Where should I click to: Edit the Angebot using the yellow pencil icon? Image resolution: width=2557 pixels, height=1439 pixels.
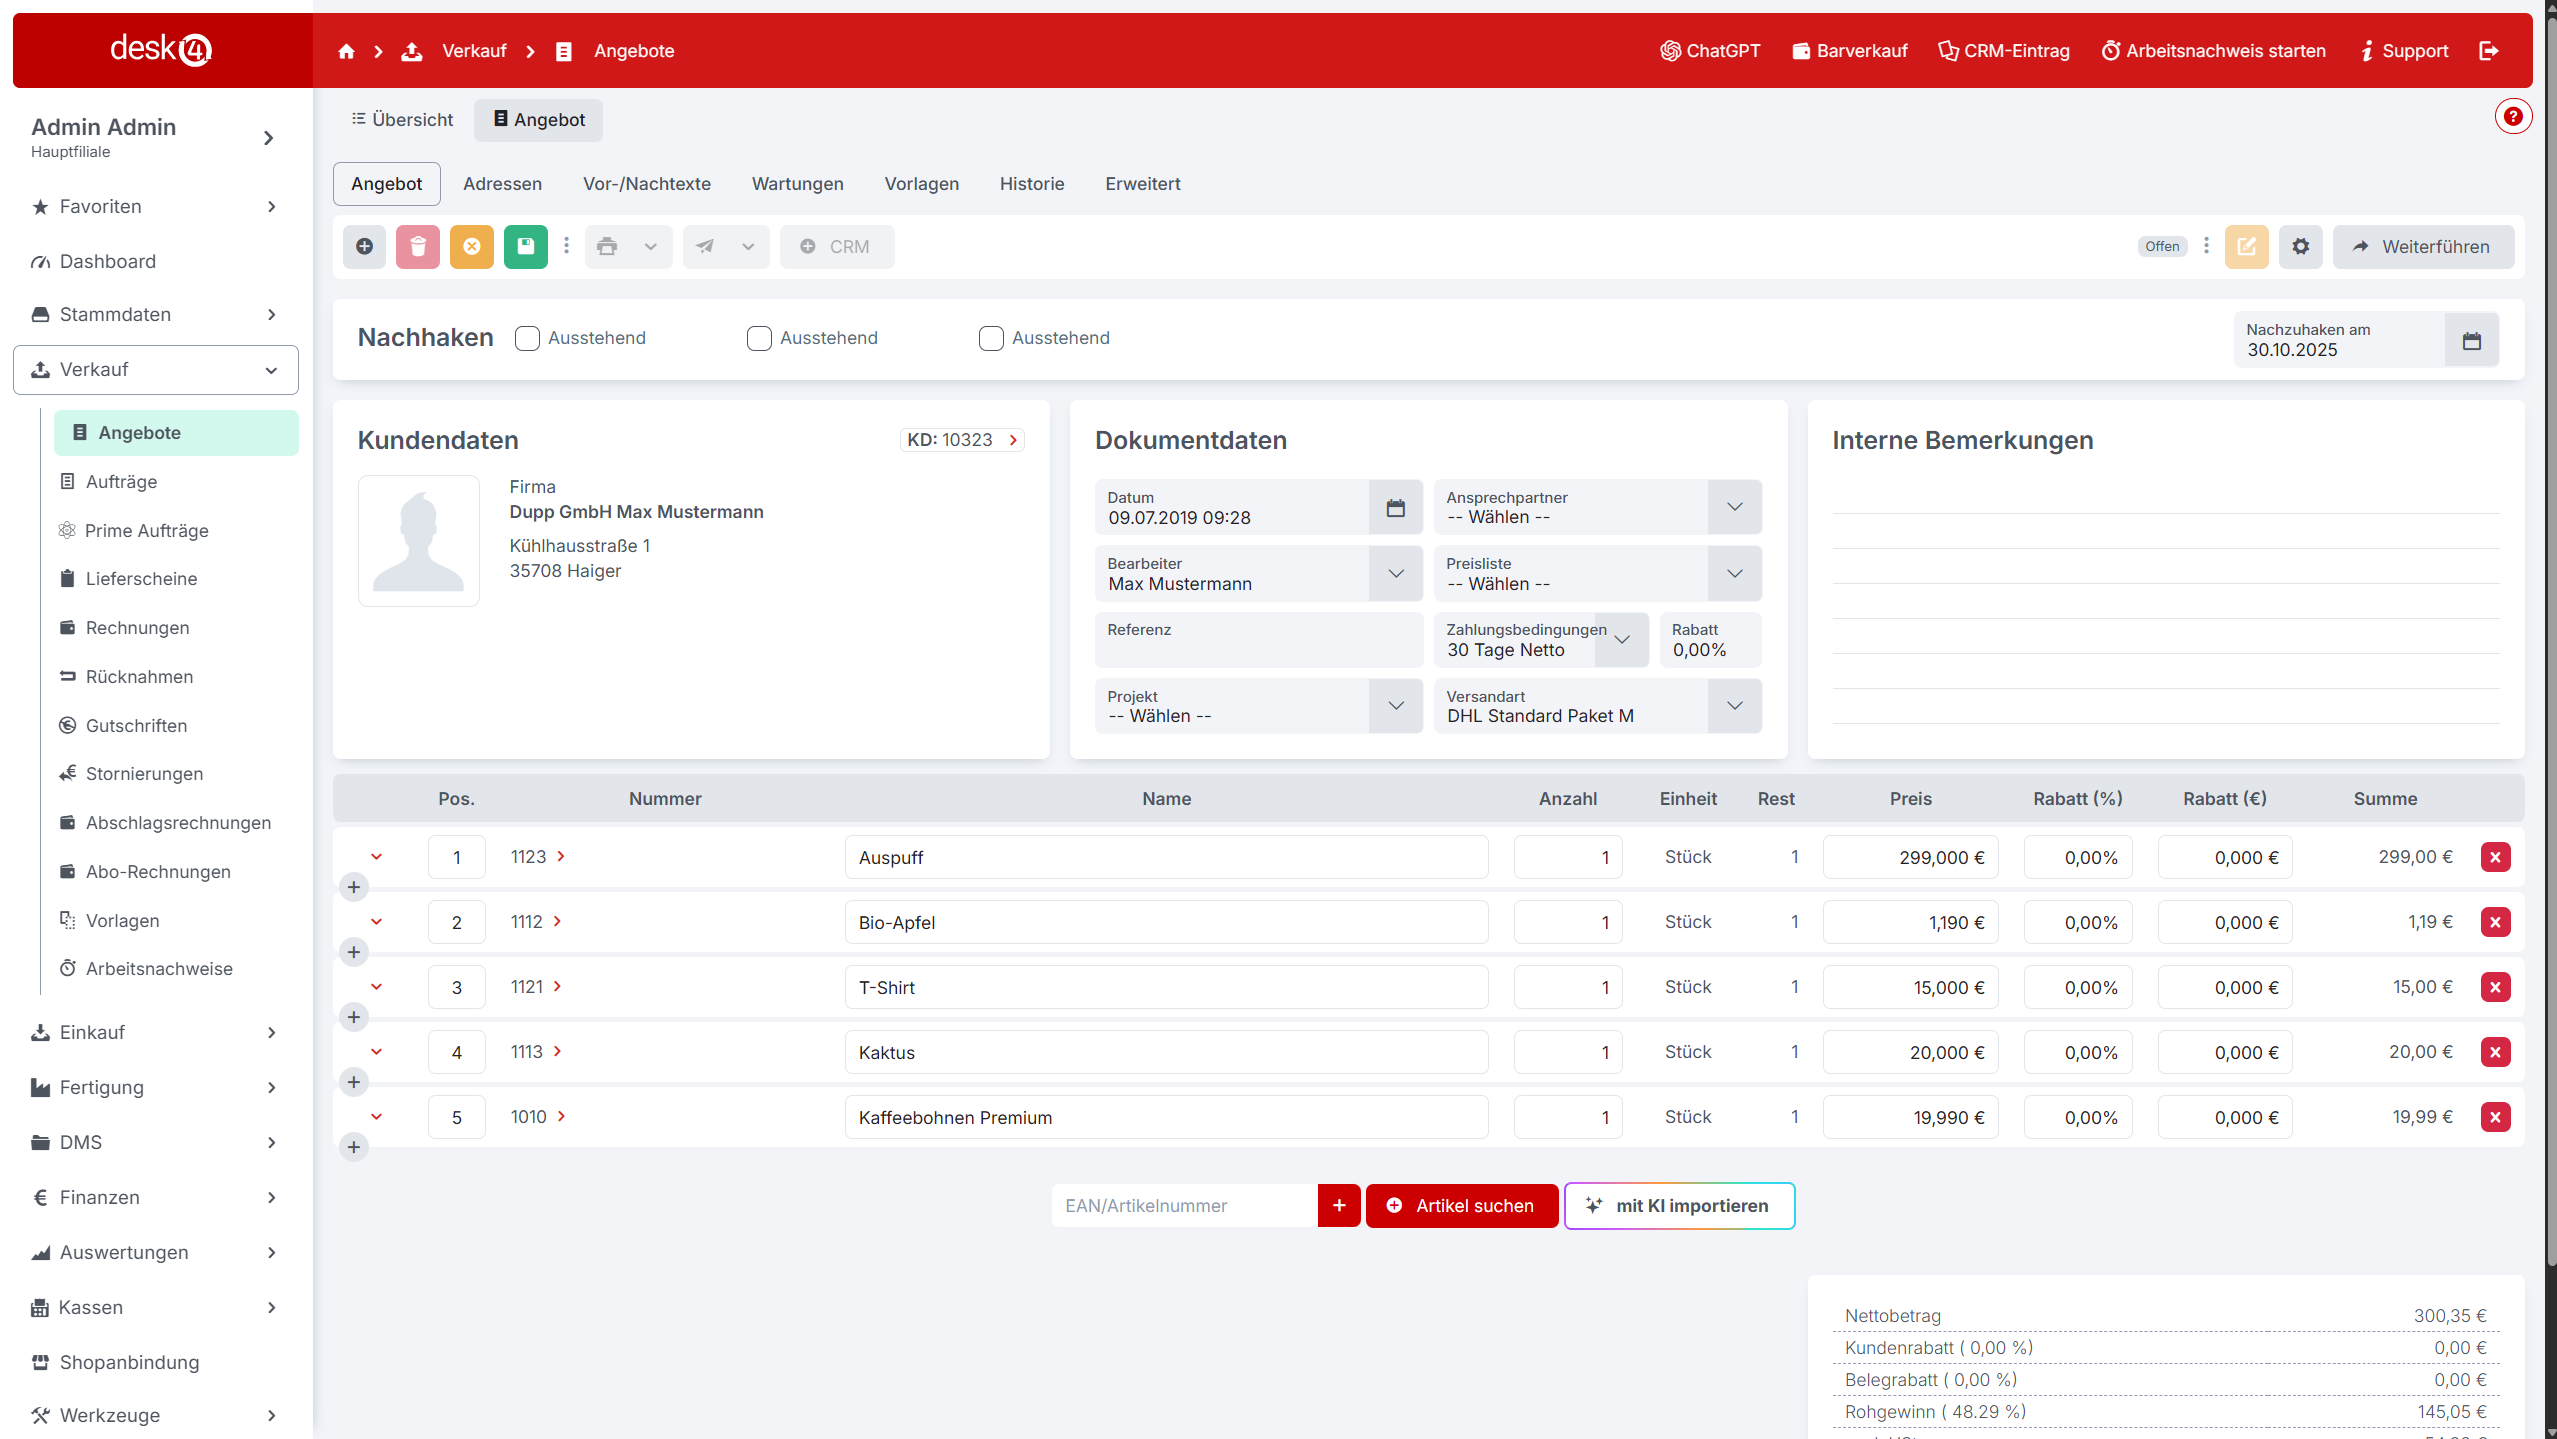click(2247, 246)
